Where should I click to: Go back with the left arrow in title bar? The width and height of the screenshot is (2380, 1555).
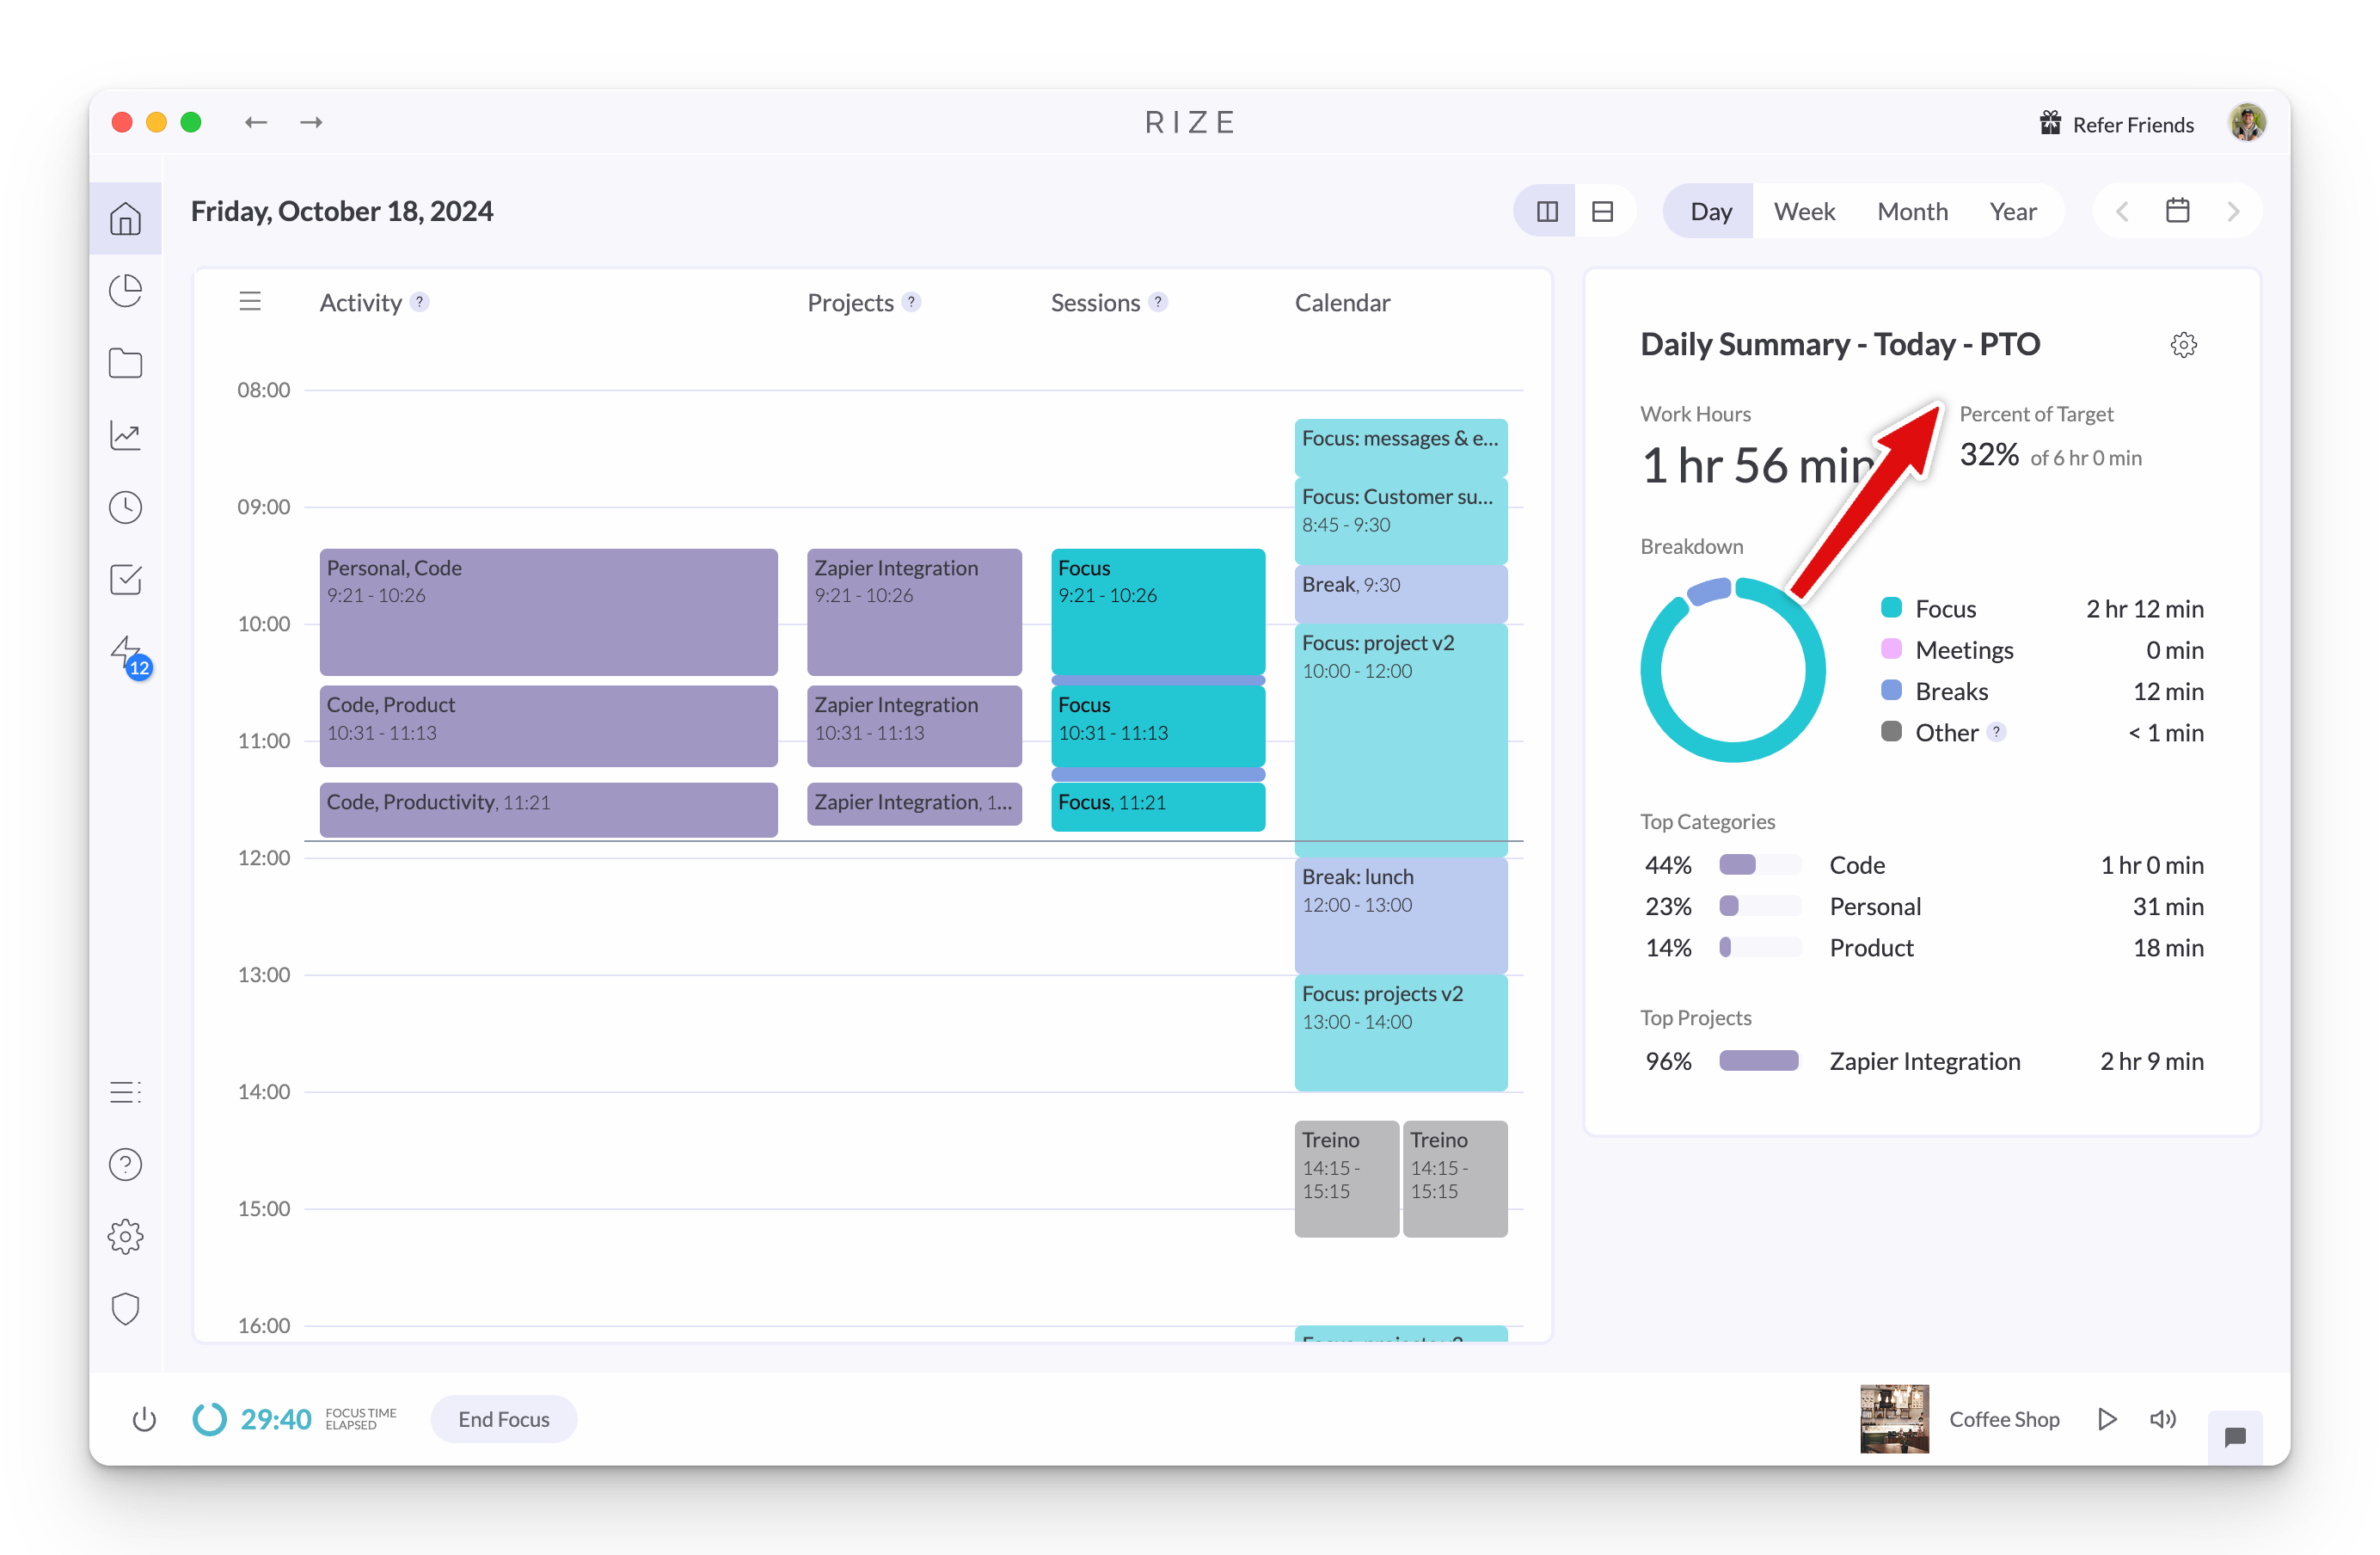[x=256, y=122]
